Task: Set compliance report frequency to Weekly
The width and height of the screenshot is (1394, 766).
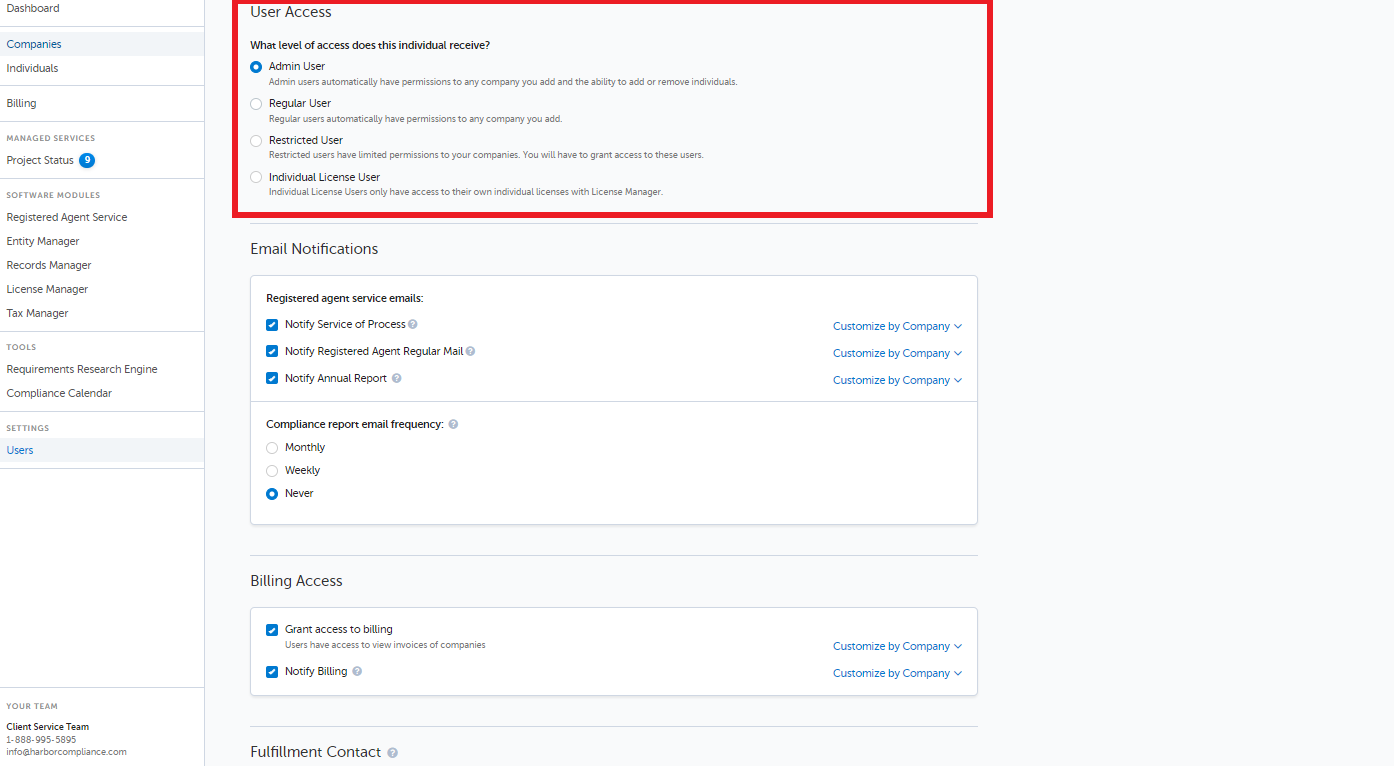Action: (272, 471)
